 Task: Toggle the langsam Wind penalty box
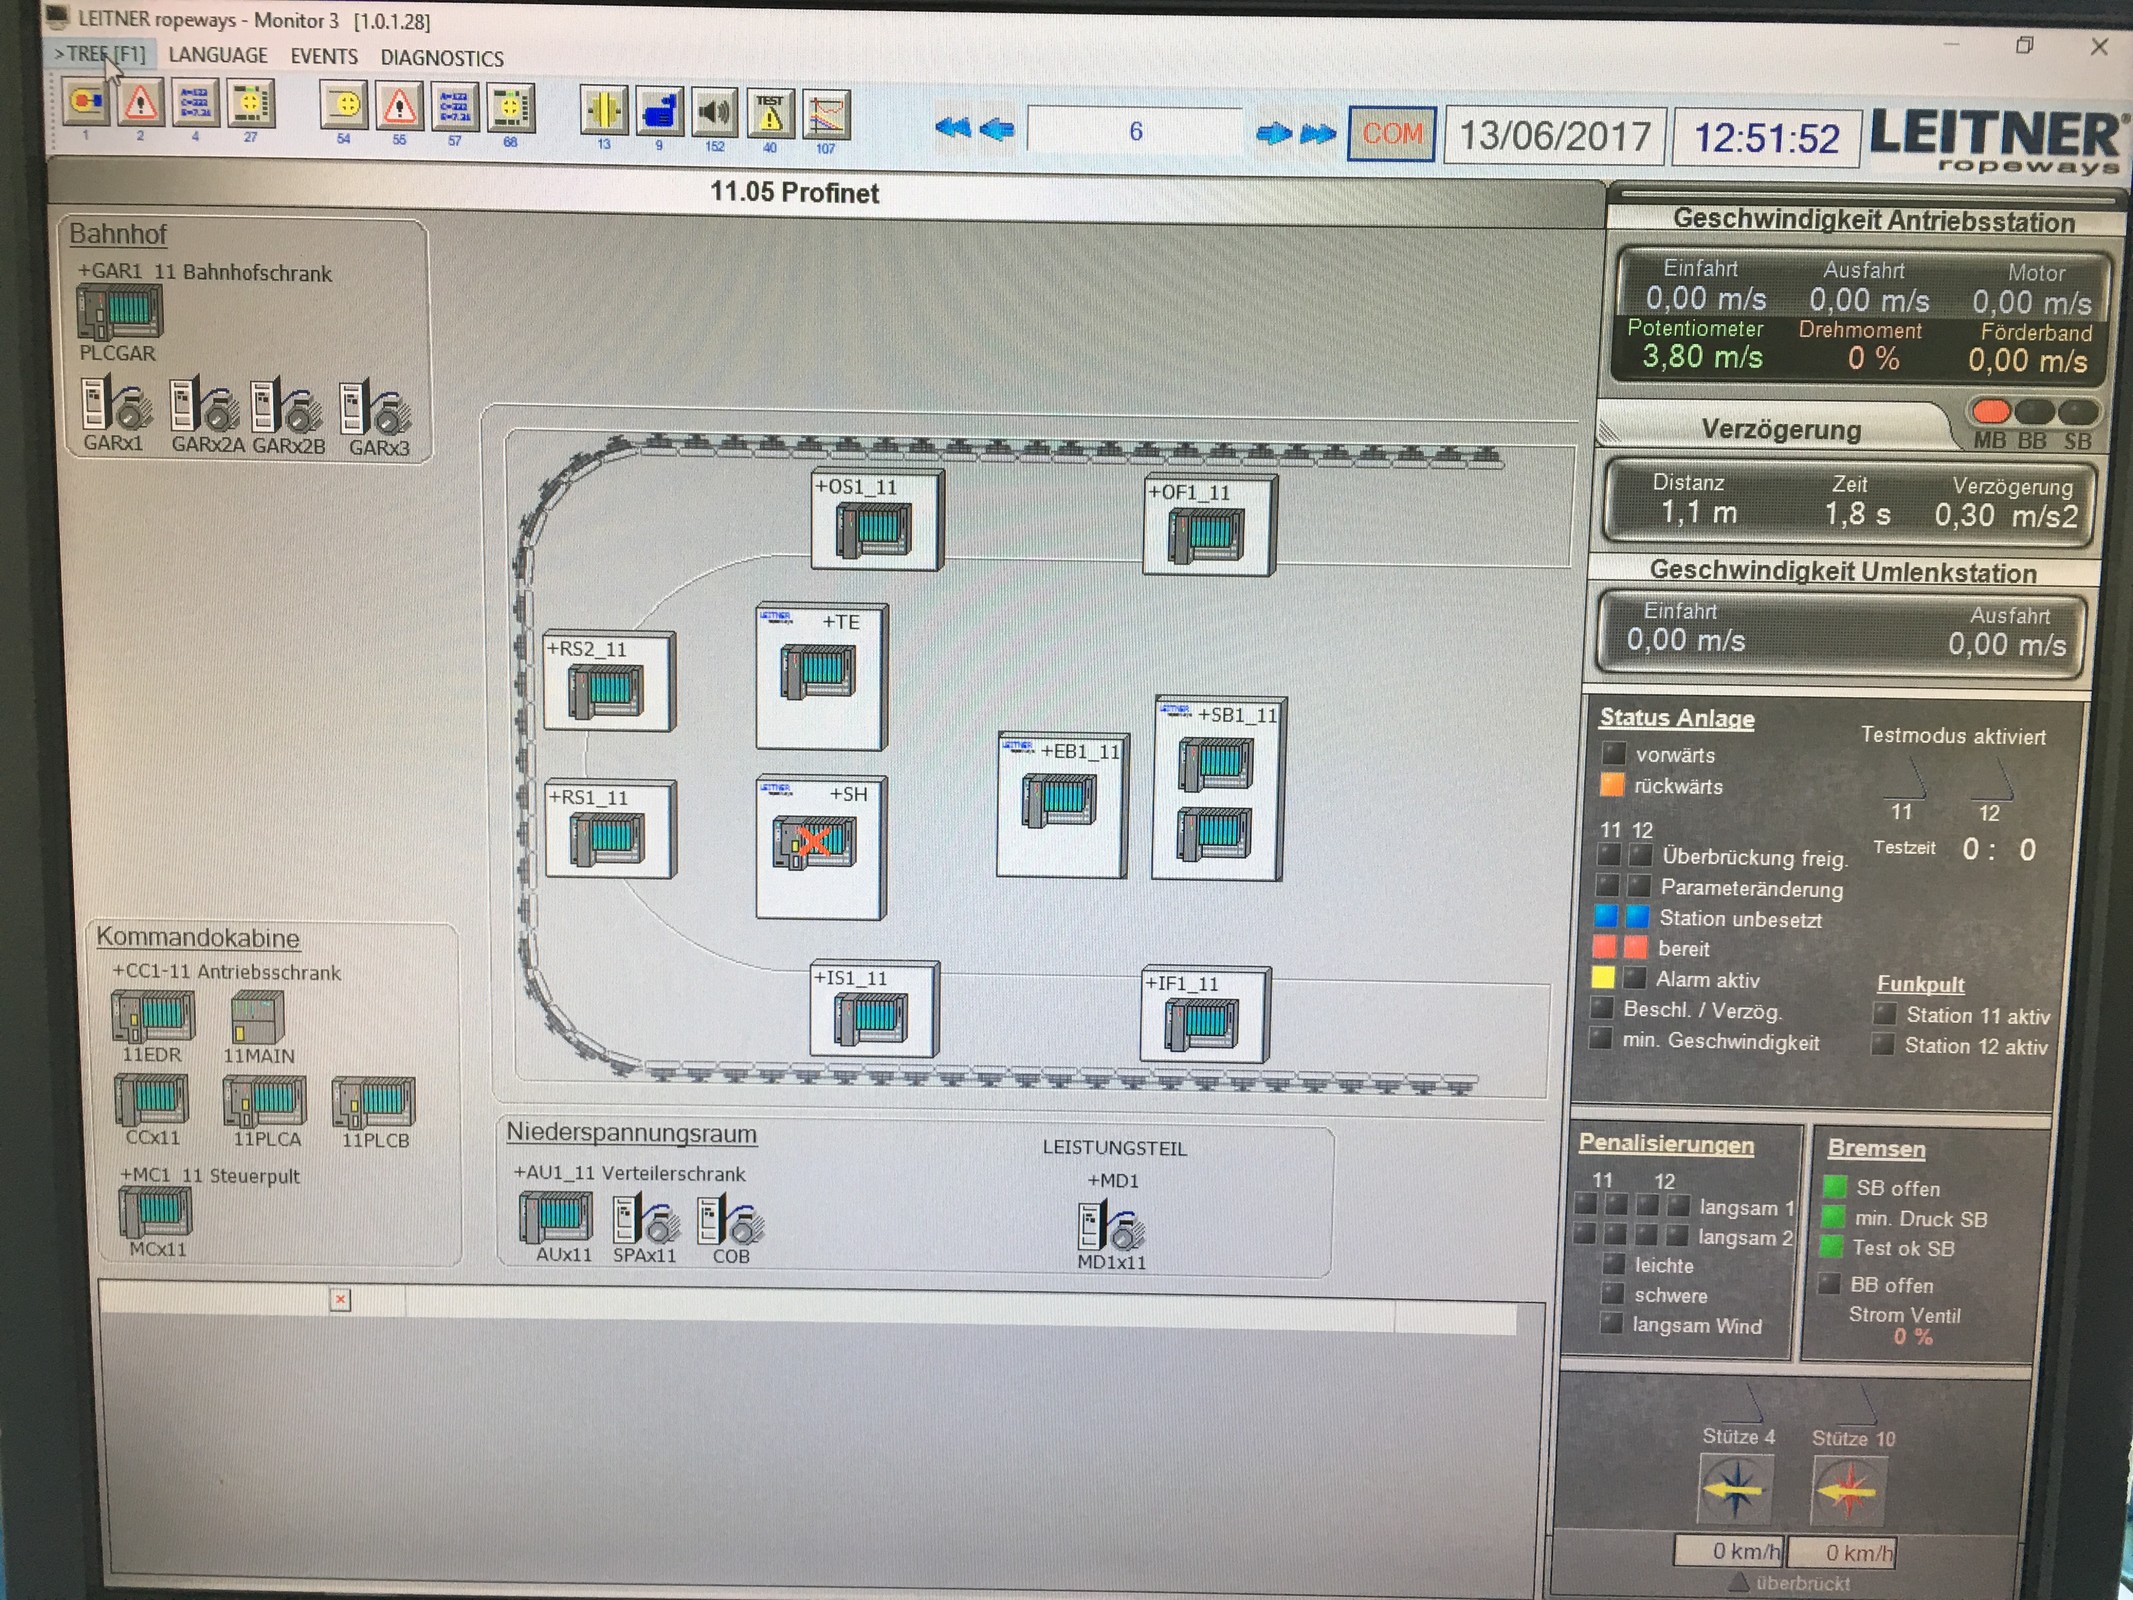click(1610, 1324)
